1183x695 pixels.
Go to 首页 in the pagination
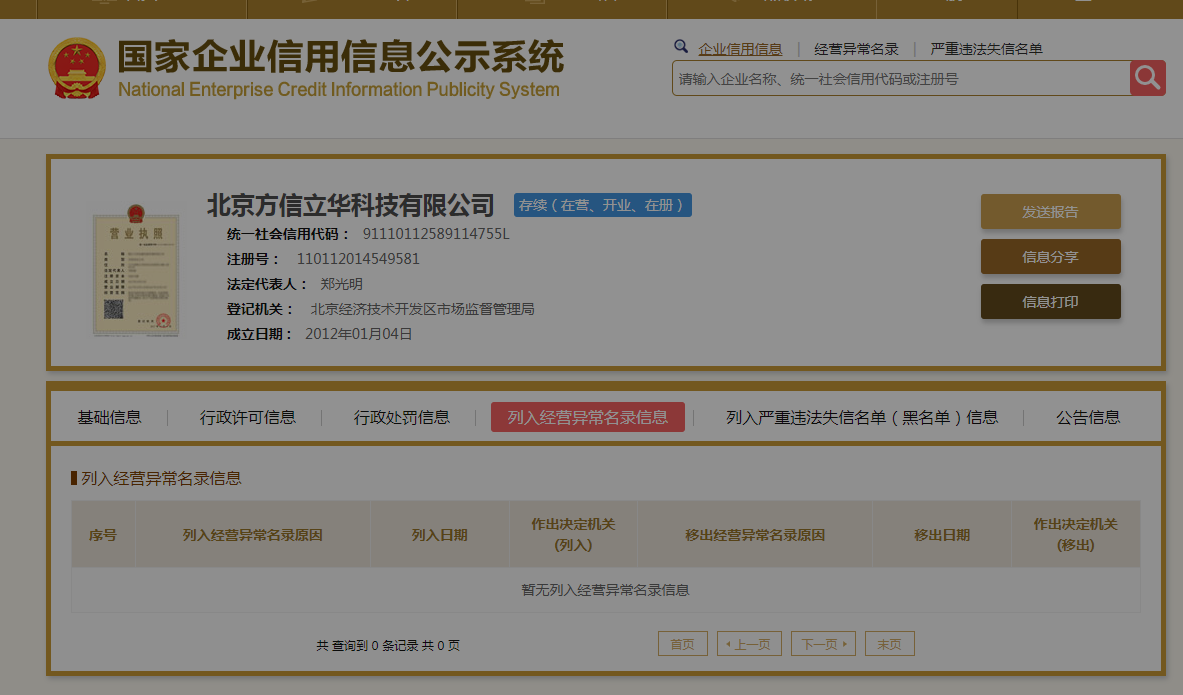click(683, 644)
